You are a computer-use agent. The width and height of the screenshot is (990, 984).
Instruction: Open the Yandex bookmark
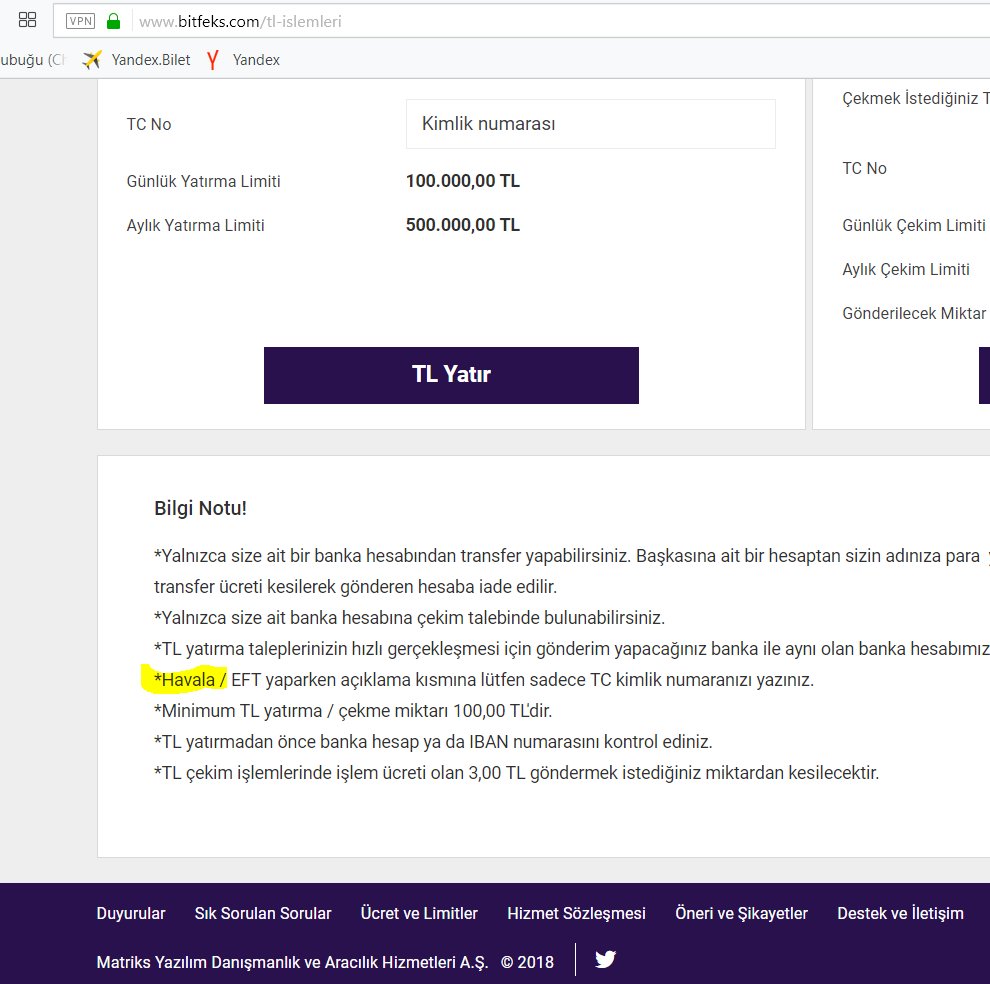[243, 60]
